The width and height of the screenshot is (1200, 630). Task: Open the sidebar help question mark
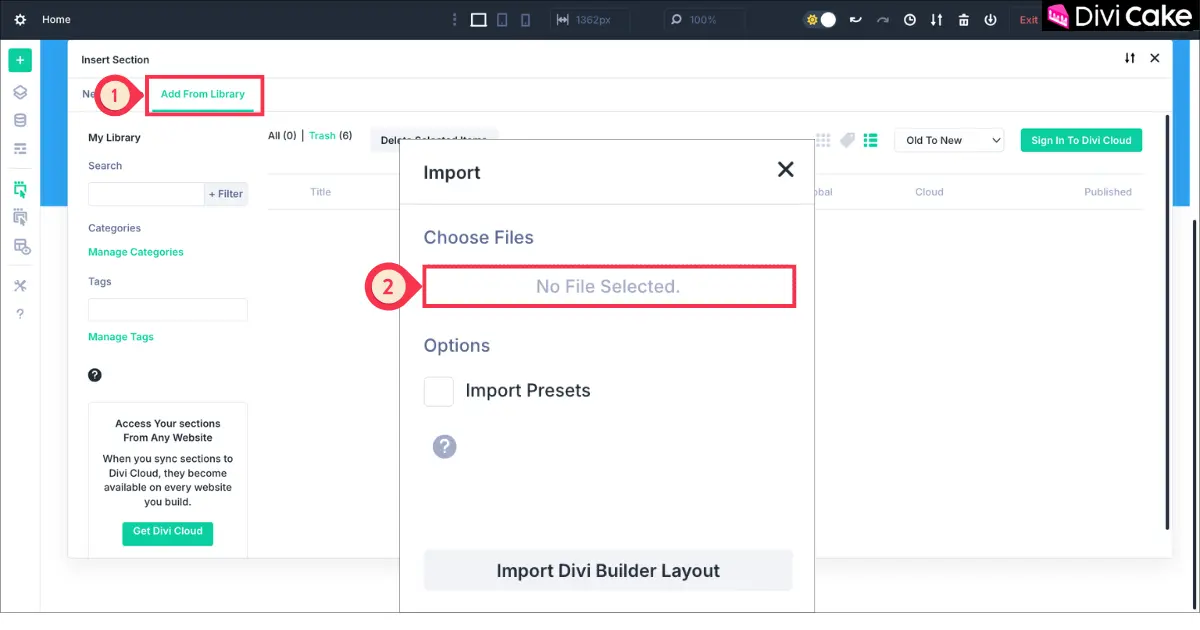coord(20,314)
